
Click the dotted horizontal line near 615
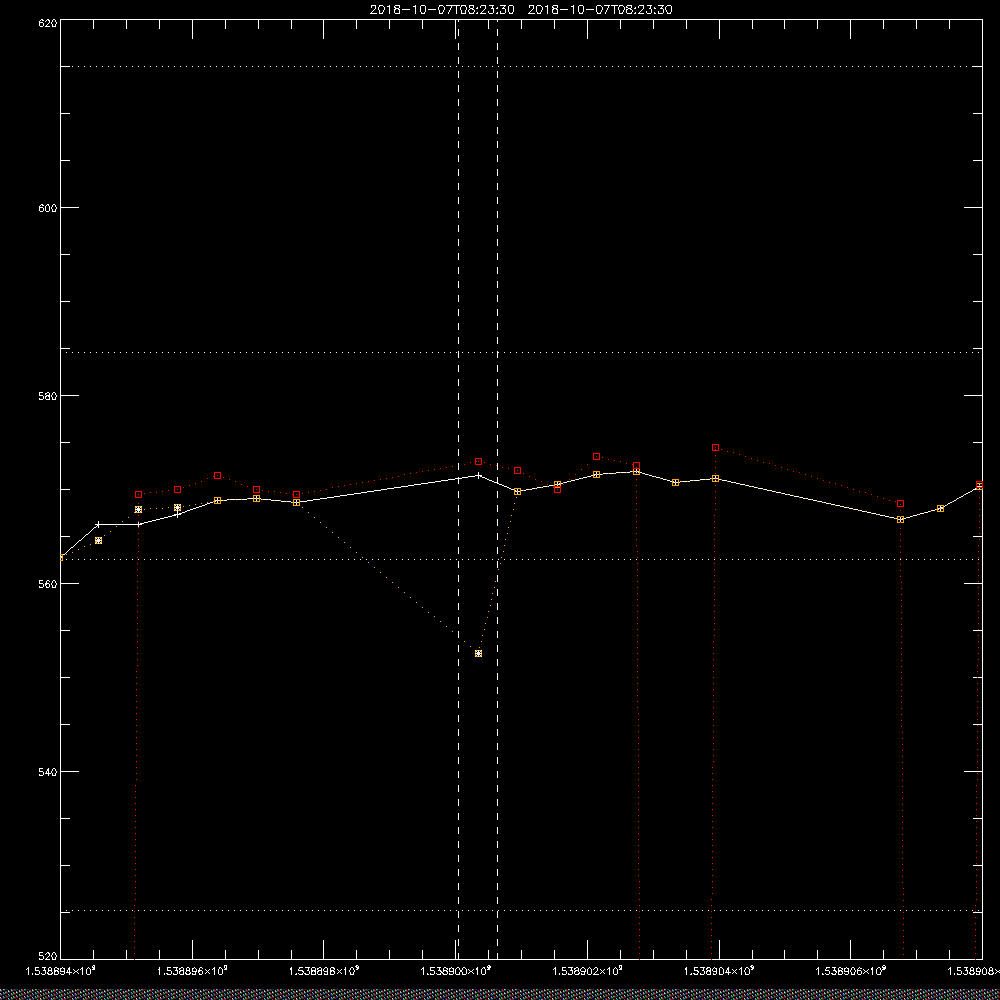click(521, 66)
